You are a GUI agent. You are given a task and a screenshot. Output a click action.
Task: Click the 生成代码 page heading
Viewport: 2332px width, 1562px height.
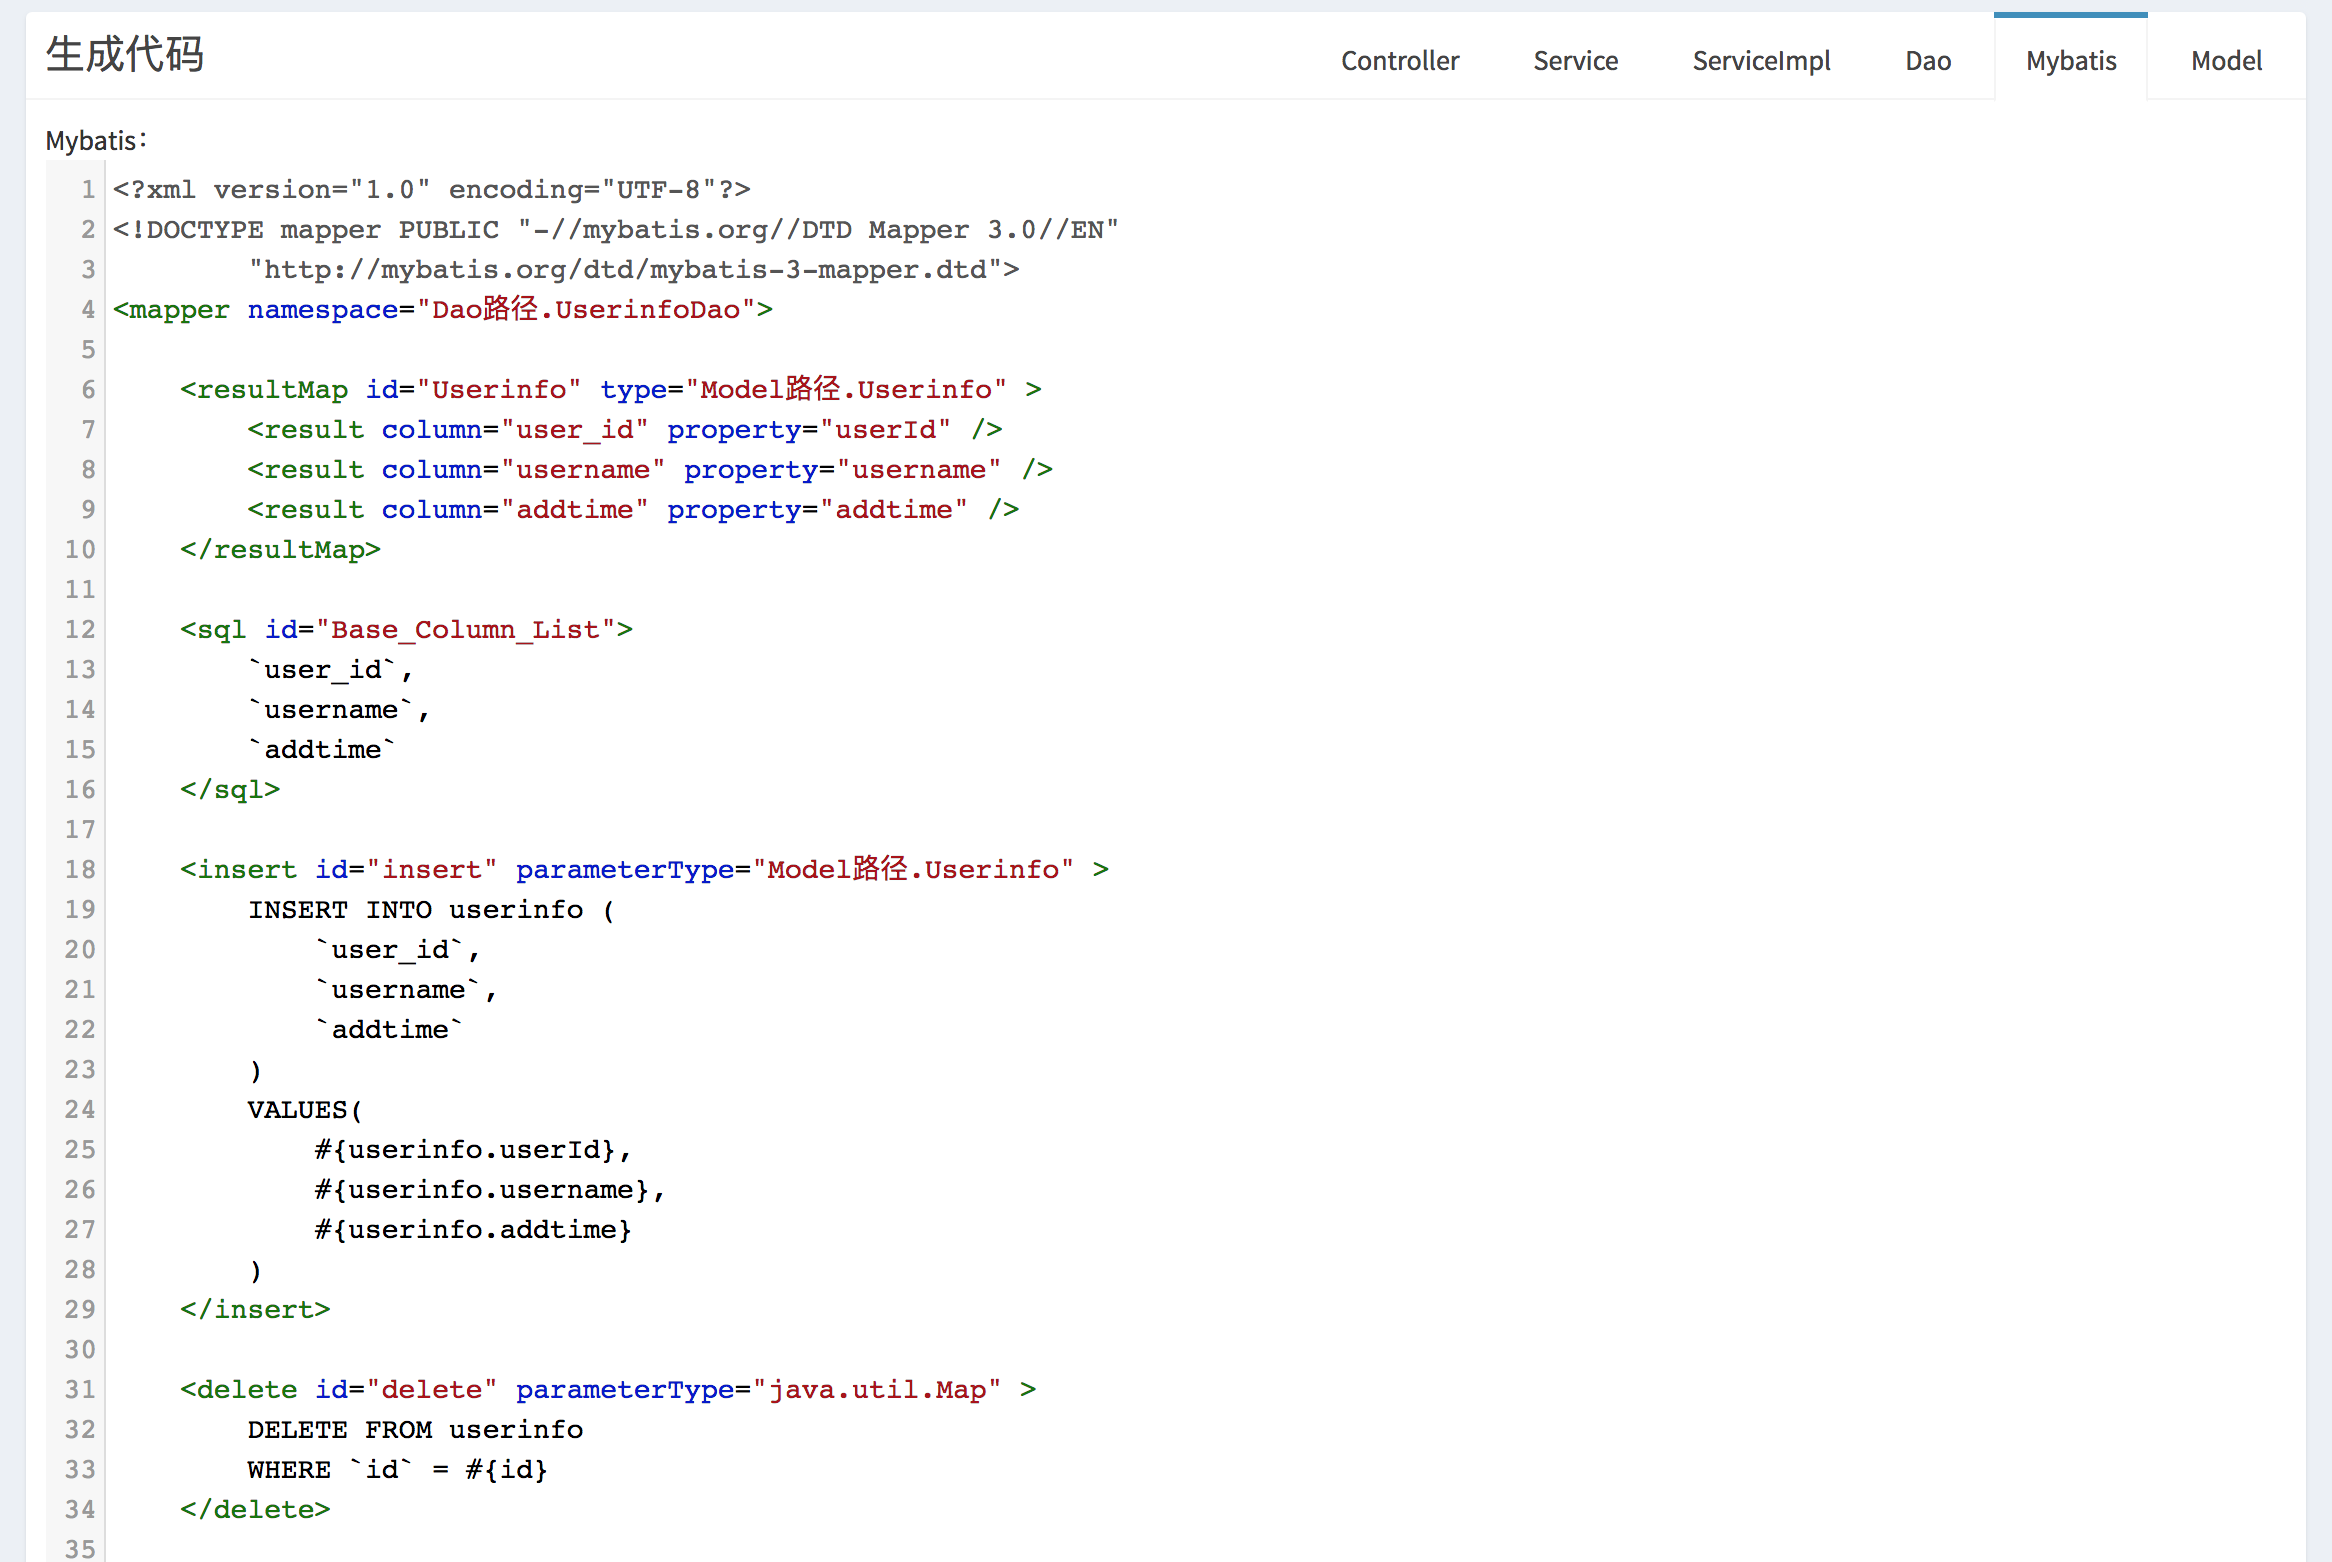pos(125,54)
